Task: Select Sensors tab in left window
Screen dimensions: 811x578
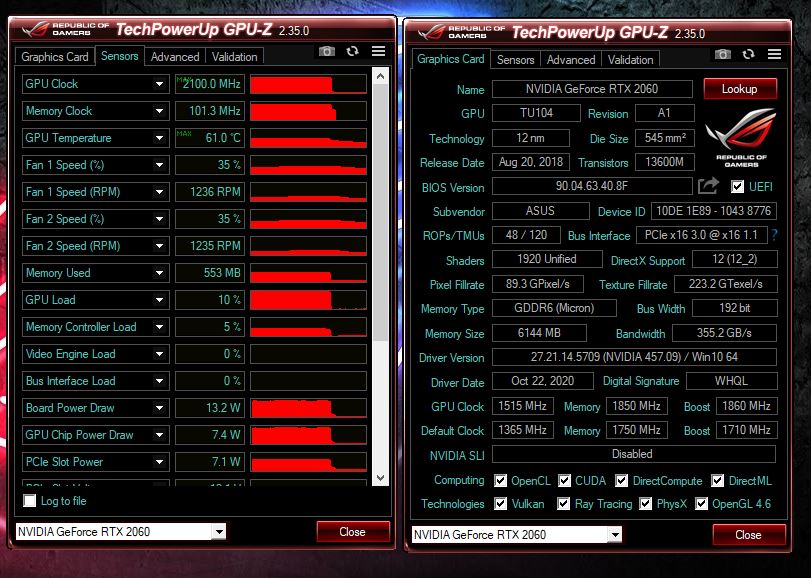Action: (x=119, y=56)
